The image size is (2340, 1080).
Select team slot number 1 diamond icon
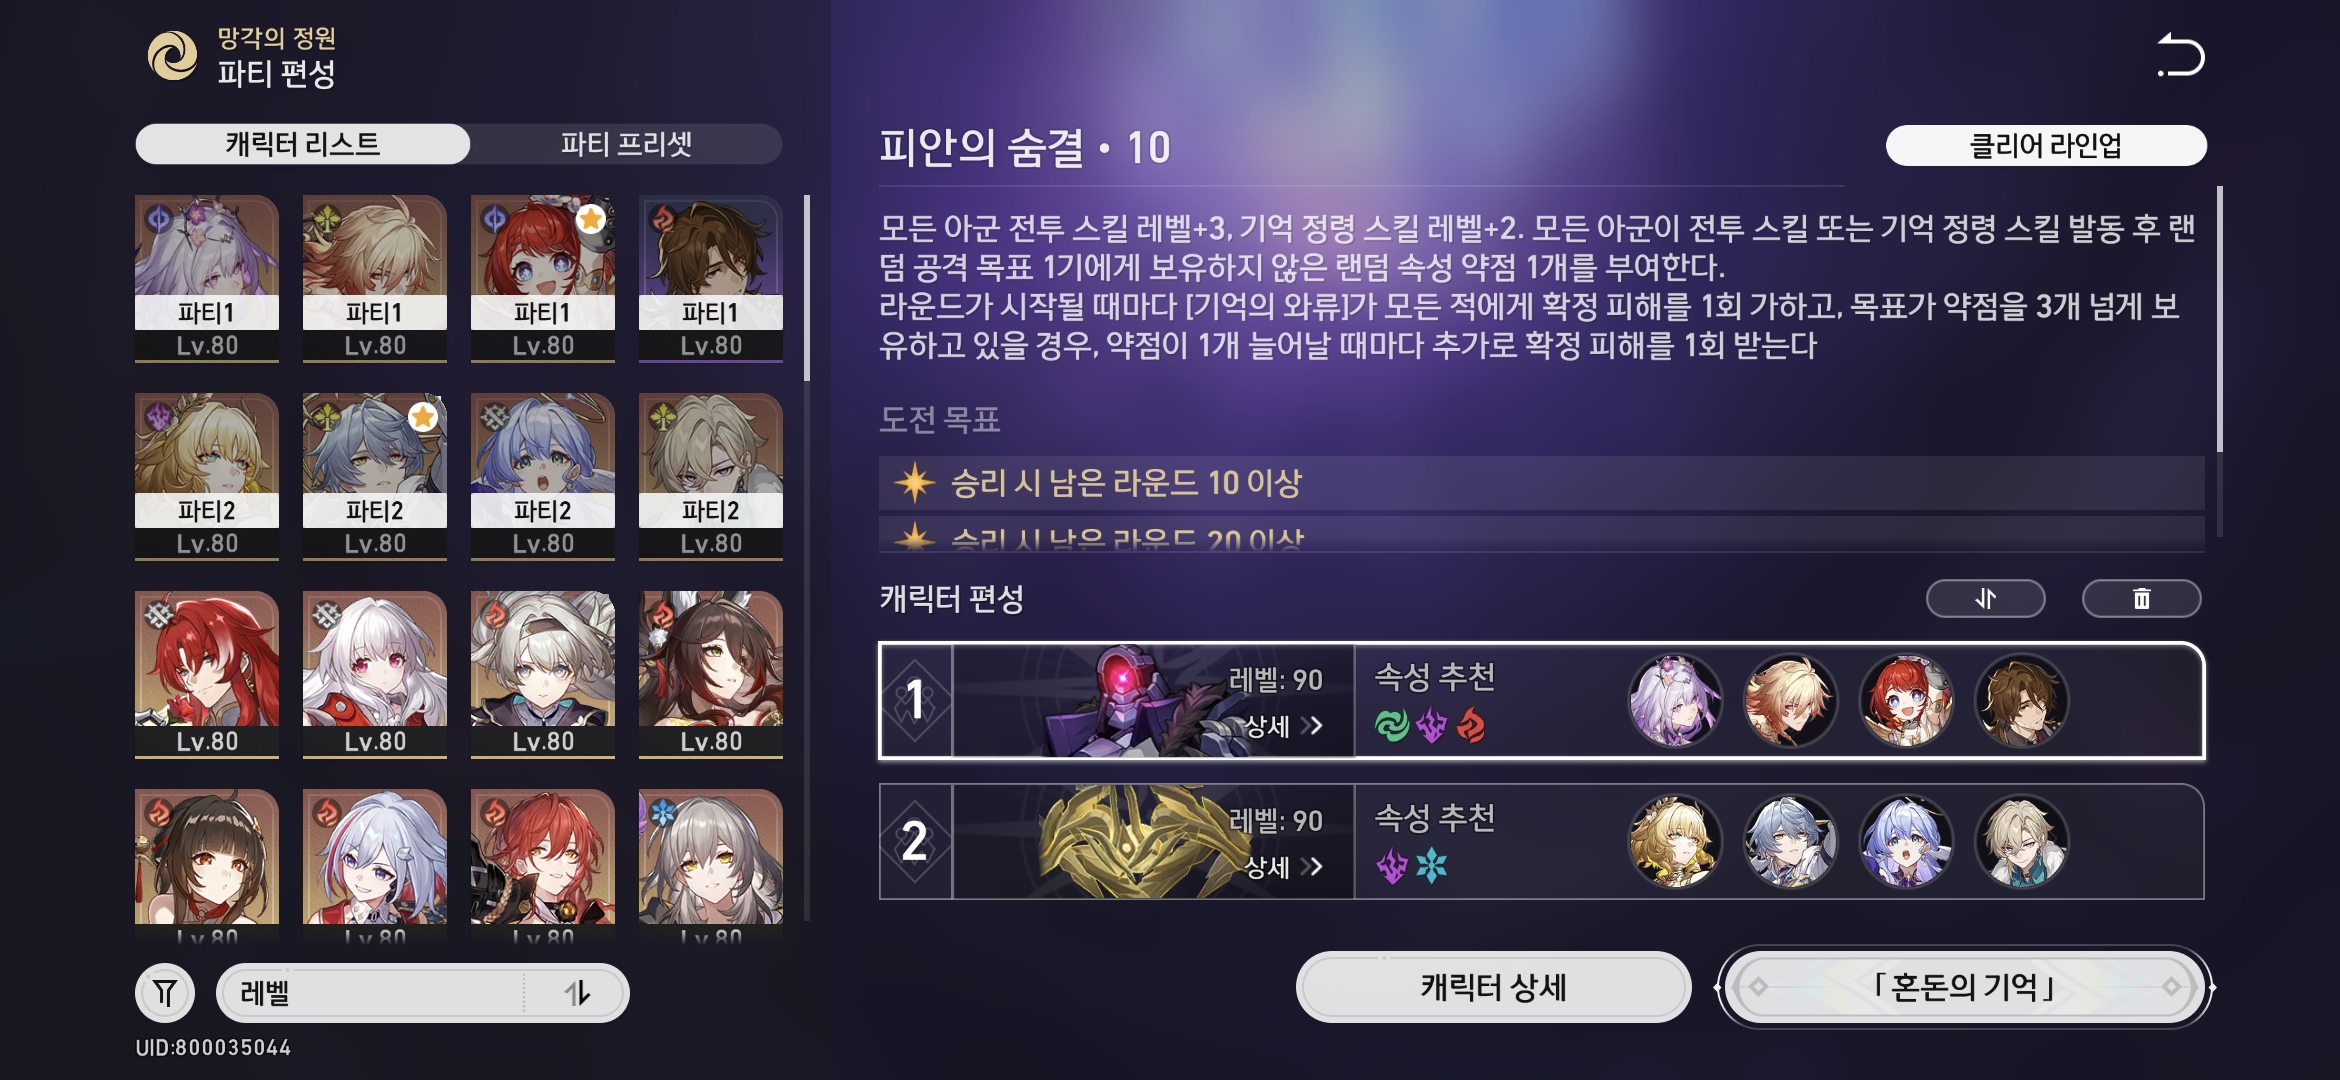915,700
